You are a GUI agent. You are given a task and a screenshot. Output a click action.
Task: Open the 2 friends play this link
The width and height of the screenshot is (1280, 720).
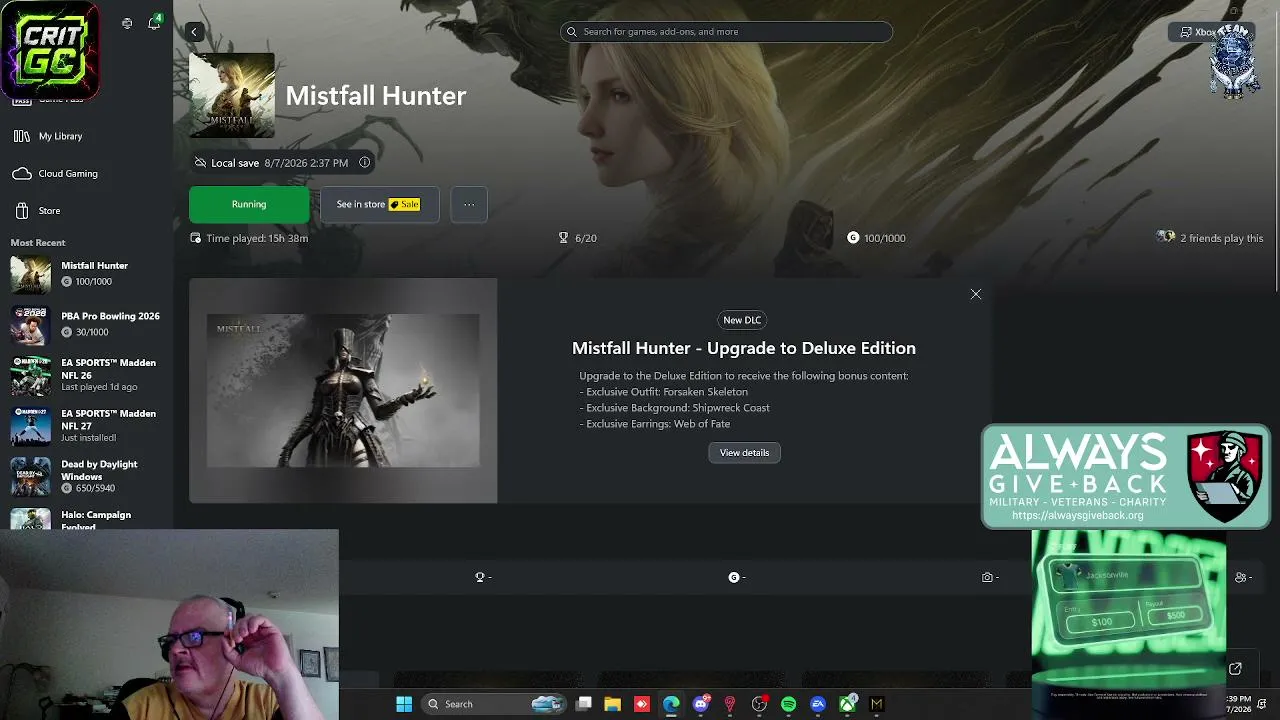point(1210,238)
